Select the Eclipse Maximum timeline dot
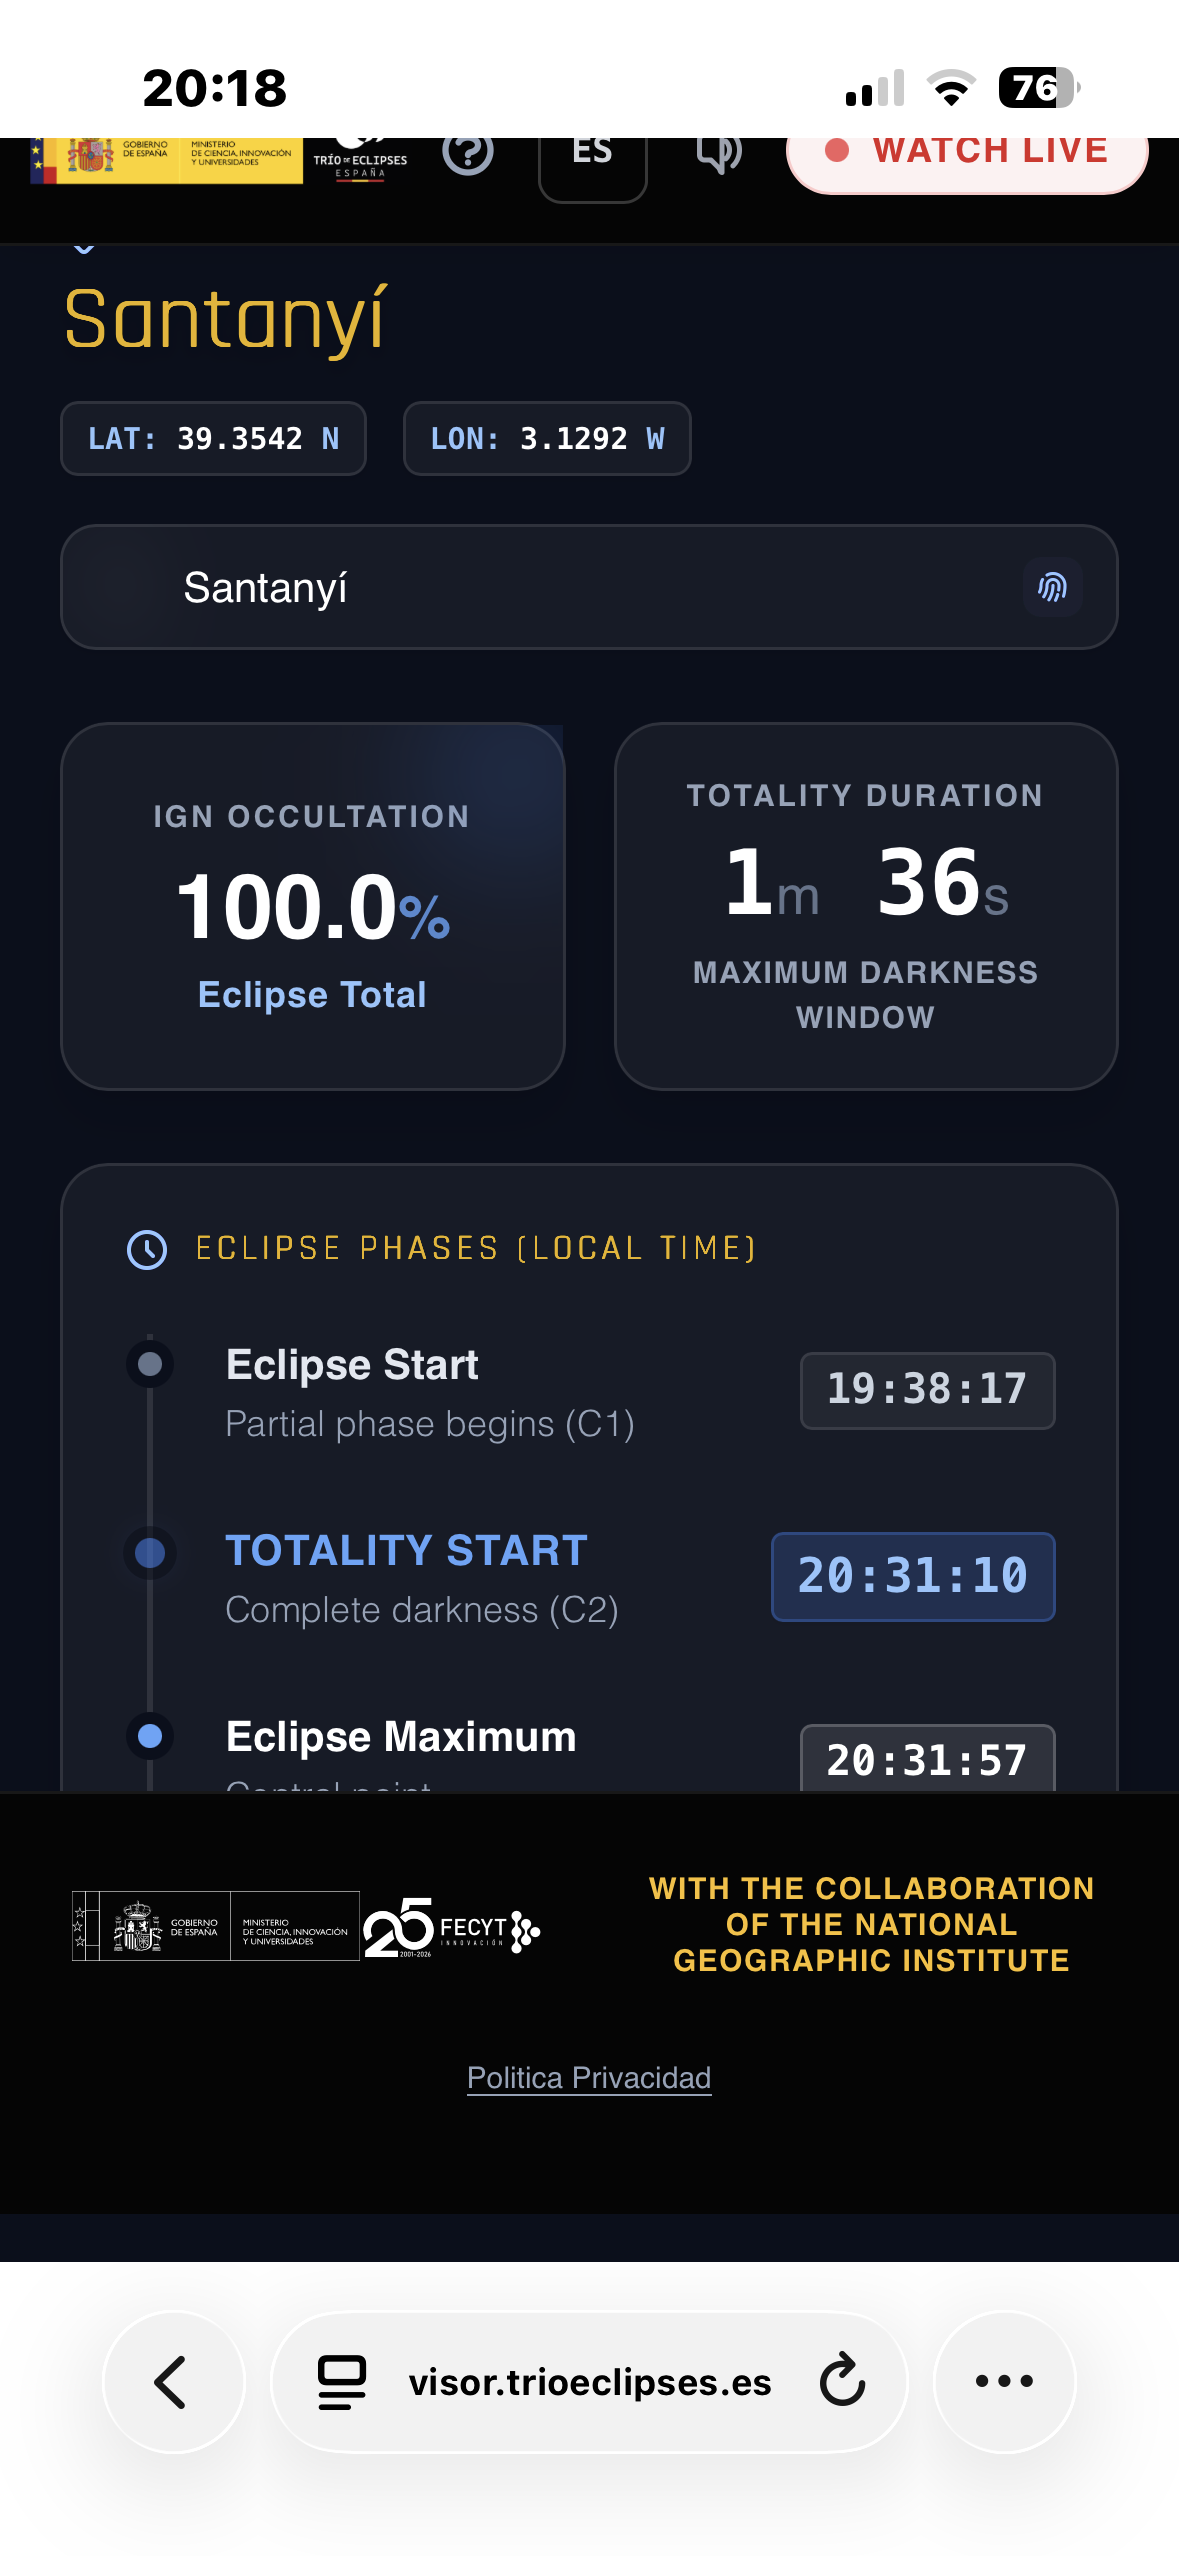1179x2556 pixels. (x=150, y=1736)
